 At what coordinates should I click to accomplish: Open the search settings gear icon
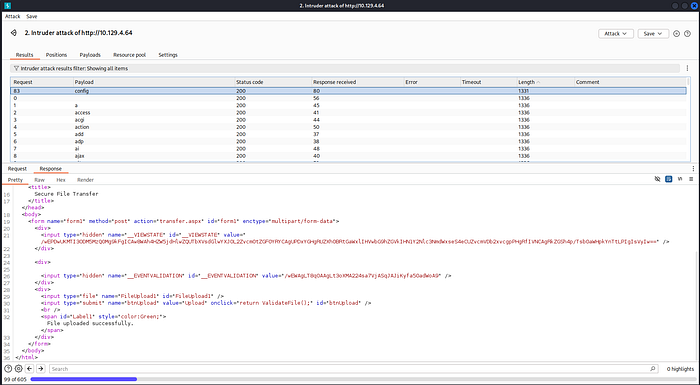point(18,368)
